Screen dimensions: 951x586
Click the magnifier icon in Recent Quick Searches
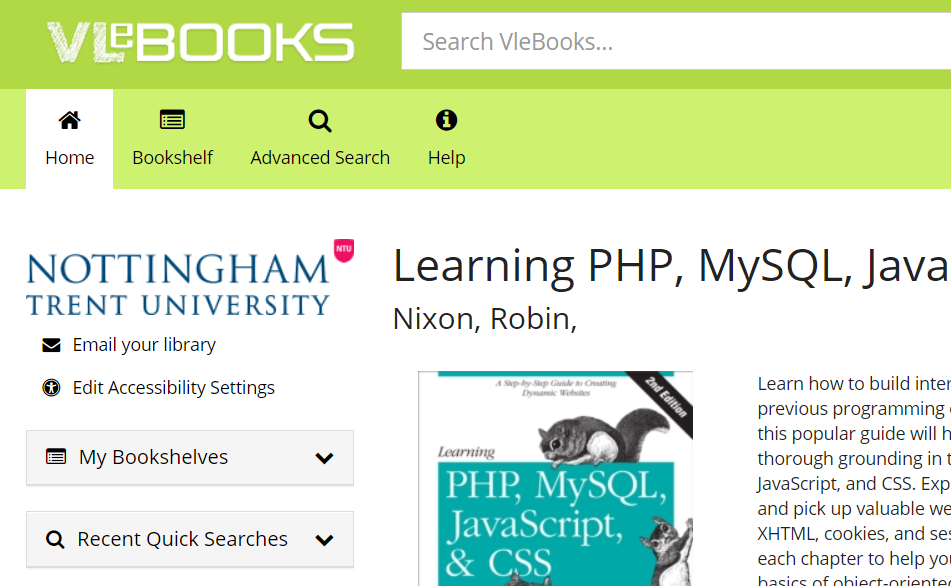(55, 538)
